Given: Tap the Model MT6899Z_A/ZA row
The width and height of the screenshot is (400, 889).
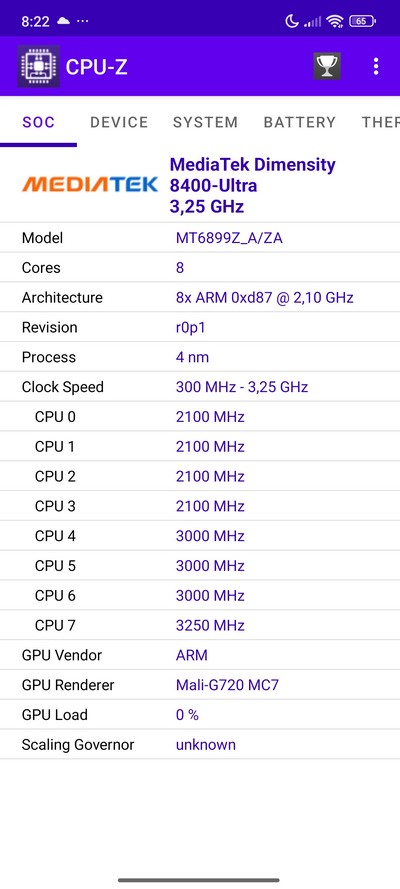Looking at the screenshot, I should click(200, 238).
